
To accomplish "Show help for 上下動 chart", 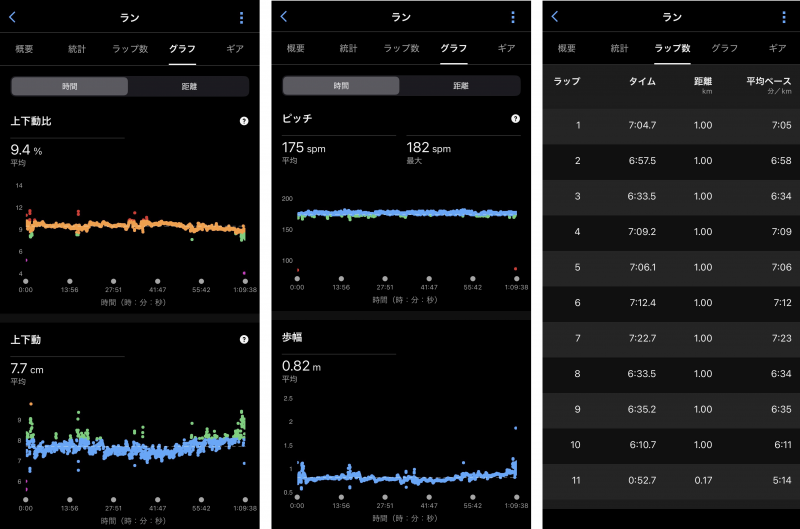I will point(244,340).
